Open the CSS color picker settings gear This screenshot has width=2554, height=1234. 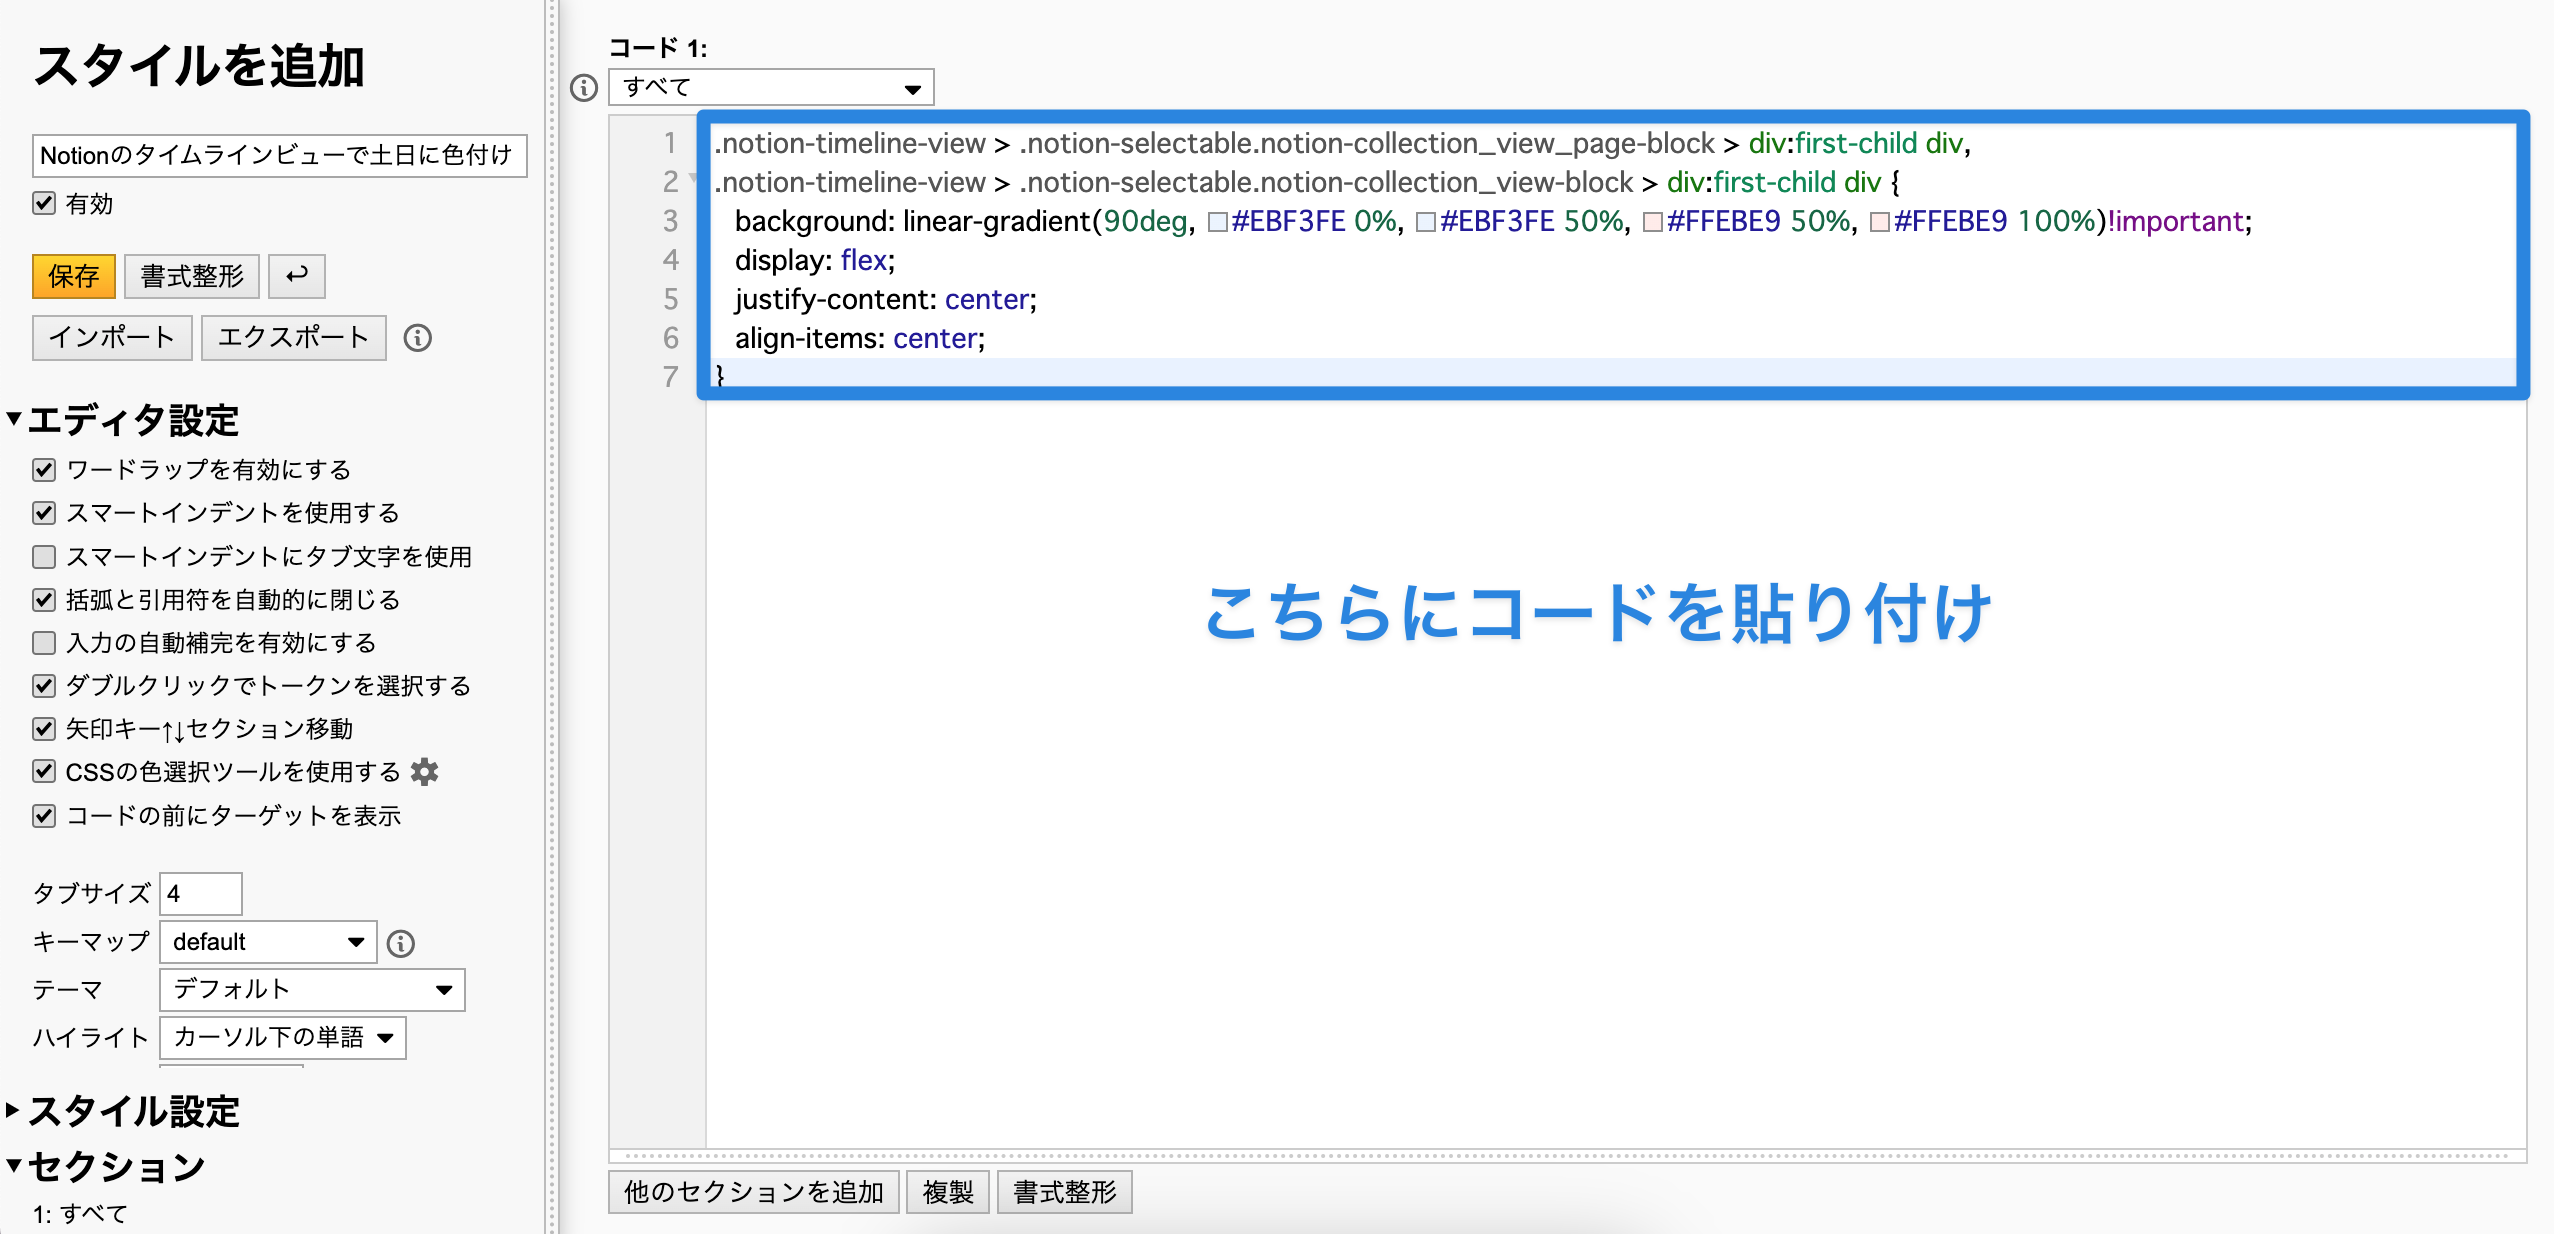[425, 772]
